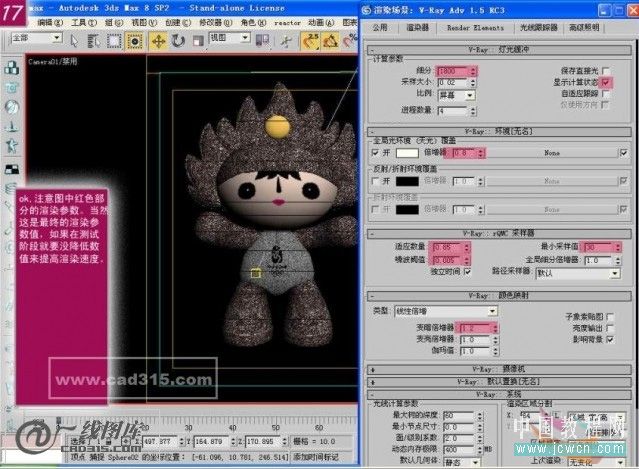Click the 采样大小 field showing 0.02
639x469 pixels.
tap(452, 82)
